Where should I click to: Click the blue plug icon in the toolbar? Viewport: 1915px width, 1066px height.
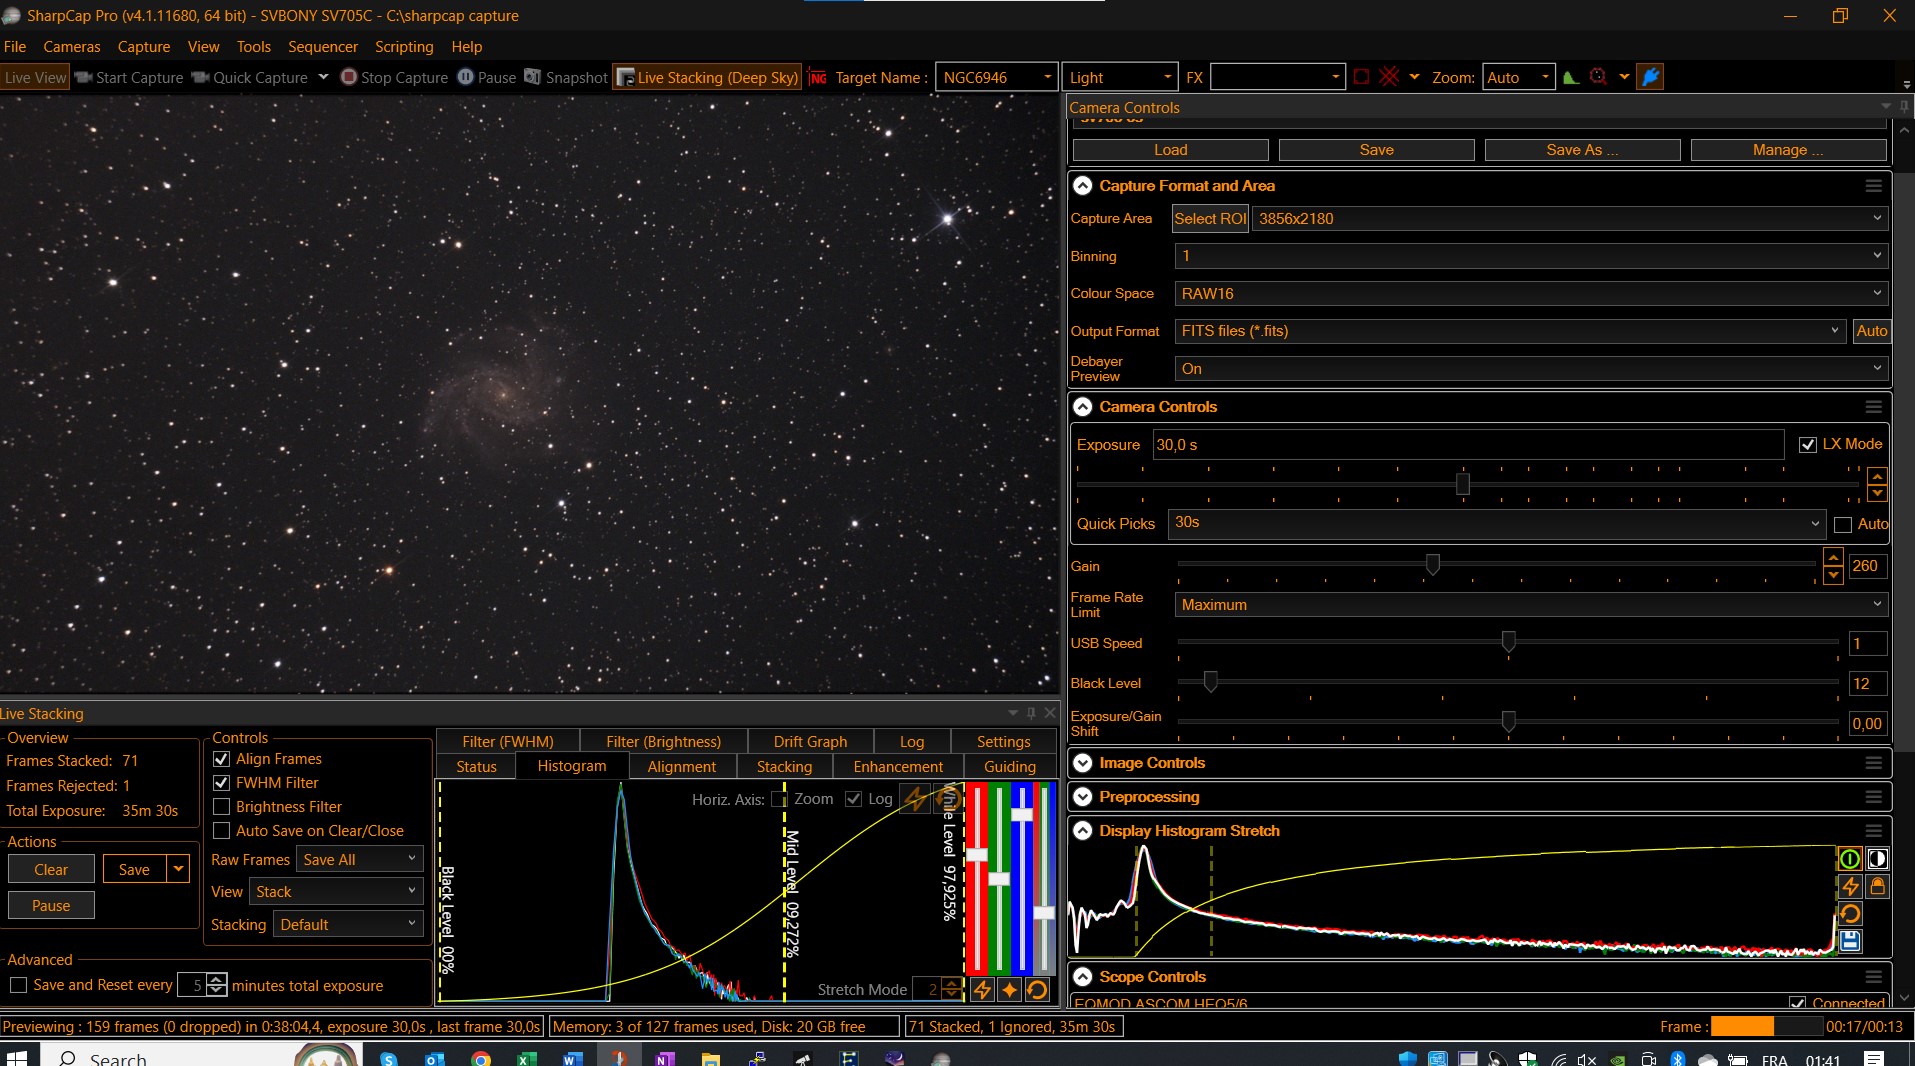[x=1650, y=77]
